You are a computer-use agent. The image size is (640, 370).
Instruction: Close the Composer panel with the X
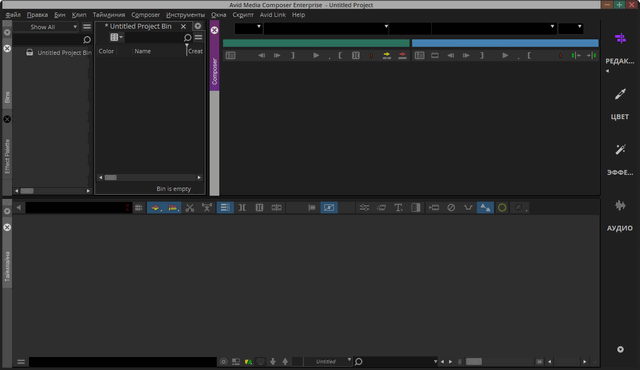click(214, 30)
